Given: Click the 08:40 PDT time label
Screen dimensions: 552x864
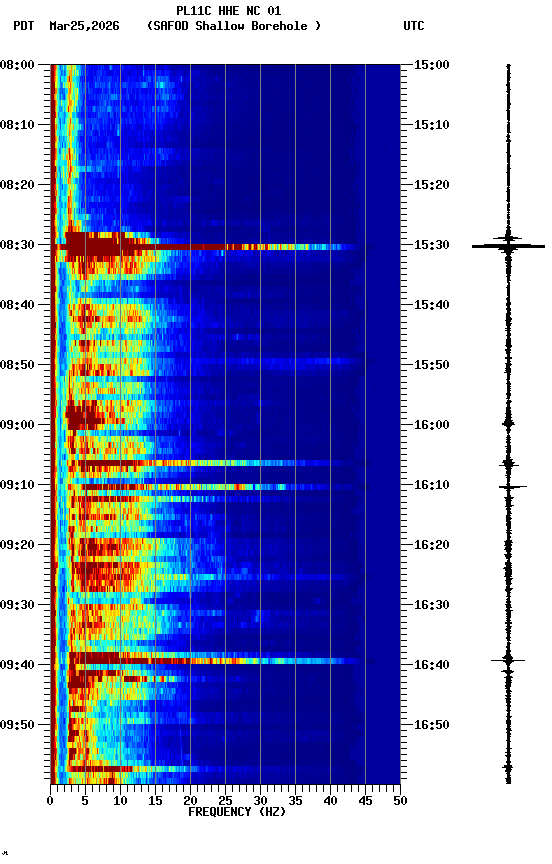Looking at the screenshot, I should (x=17, y=305).
